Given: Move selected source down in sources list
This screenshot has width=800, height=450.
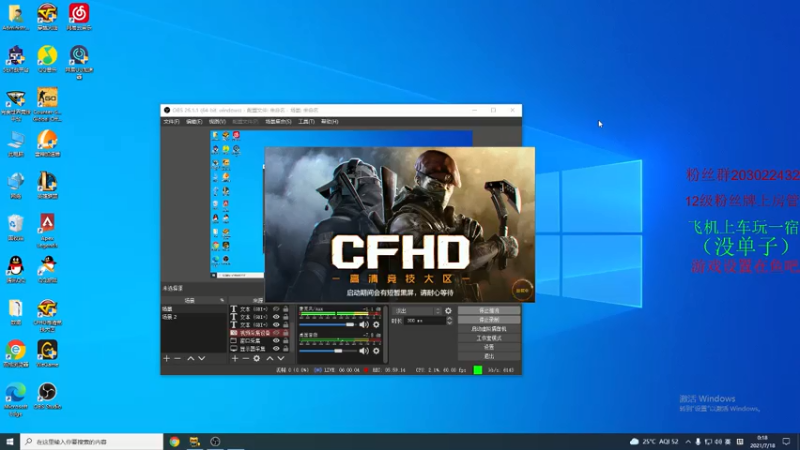Looking at the screenshot, I should click(x=281, y=359).
